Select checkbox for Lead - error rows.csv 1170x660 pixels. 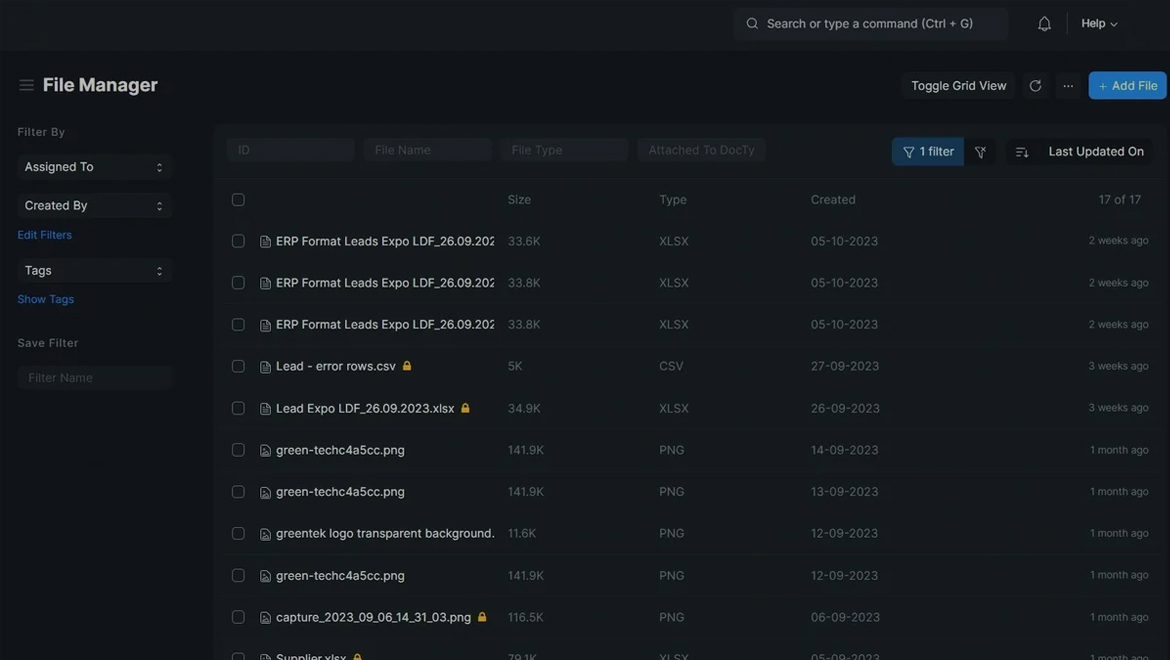click(238, 366)
